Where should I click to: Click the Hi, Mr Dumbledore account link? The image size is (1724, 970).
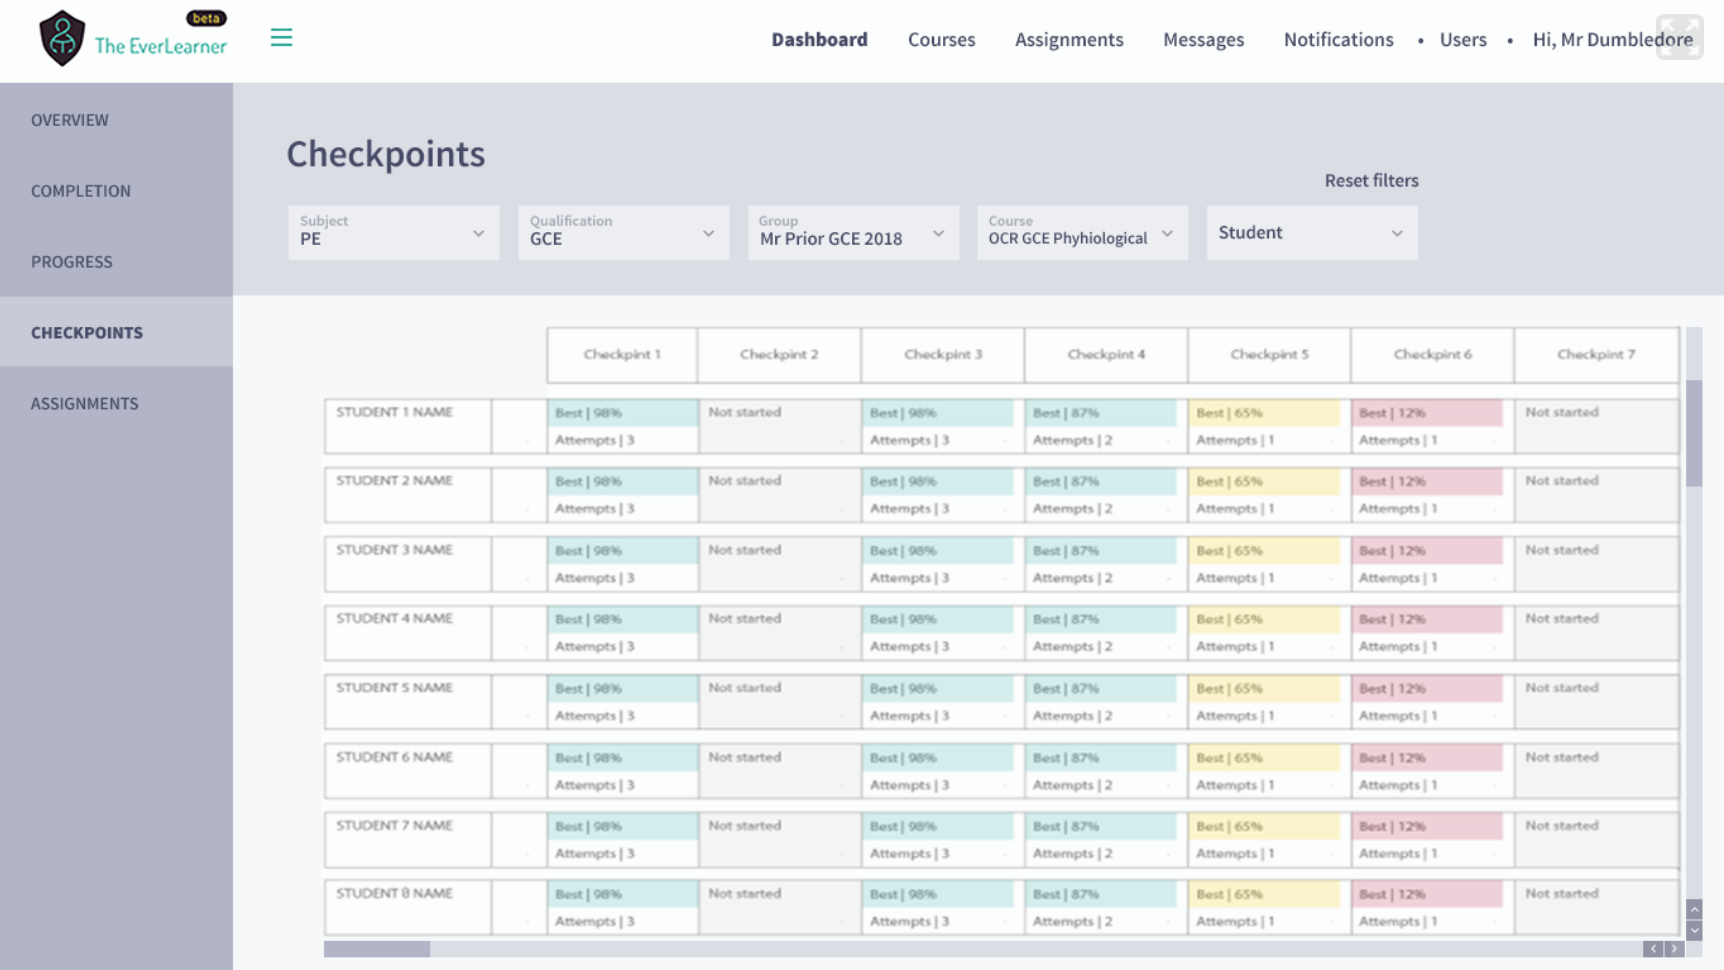(1612, 39)
